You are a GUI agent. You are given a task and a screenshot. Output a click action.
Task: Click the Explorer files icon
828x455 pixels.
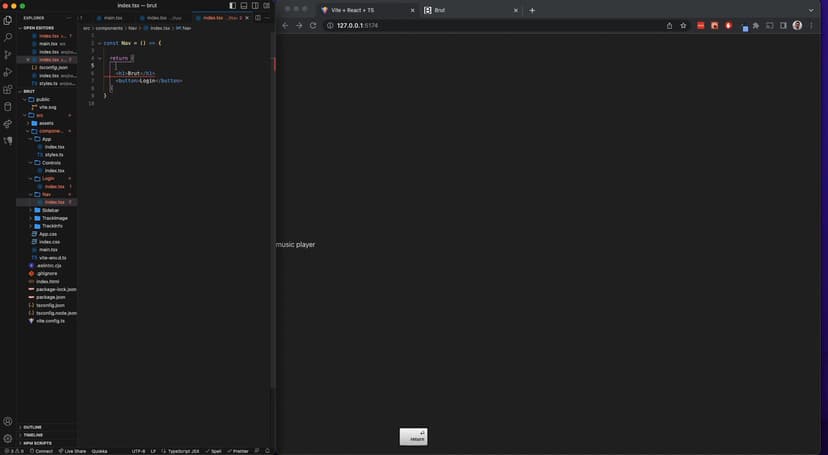click(x=8, y=20)
